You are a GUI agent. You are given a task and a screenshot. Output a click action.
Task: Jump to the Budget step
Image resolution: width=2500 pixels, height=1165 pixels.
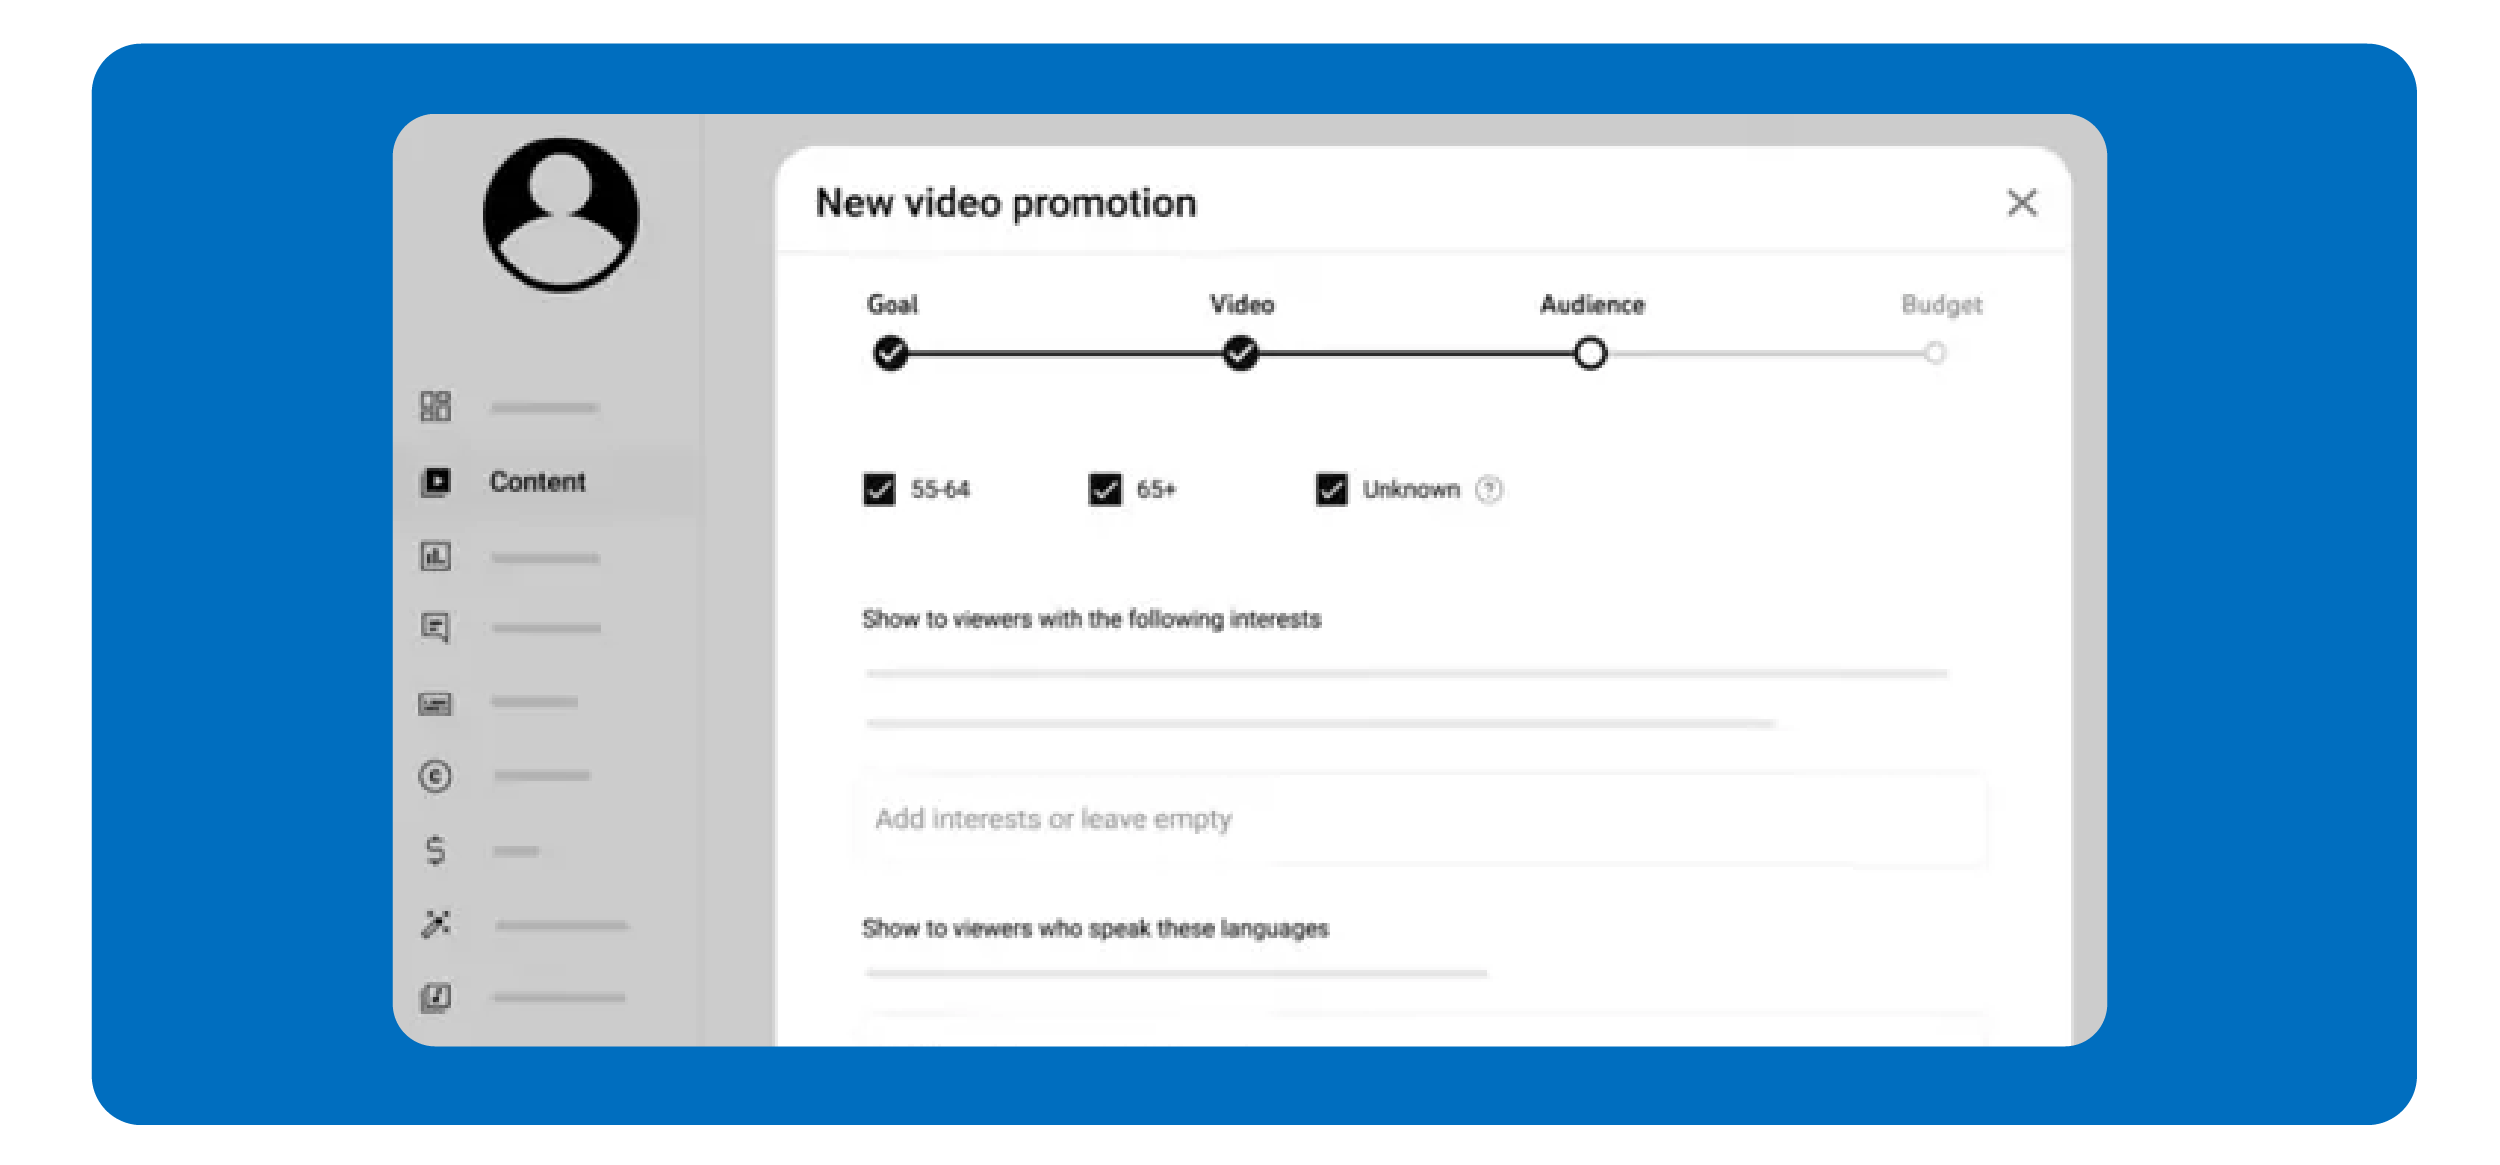pyautogui.click(x=1935, y=353)
